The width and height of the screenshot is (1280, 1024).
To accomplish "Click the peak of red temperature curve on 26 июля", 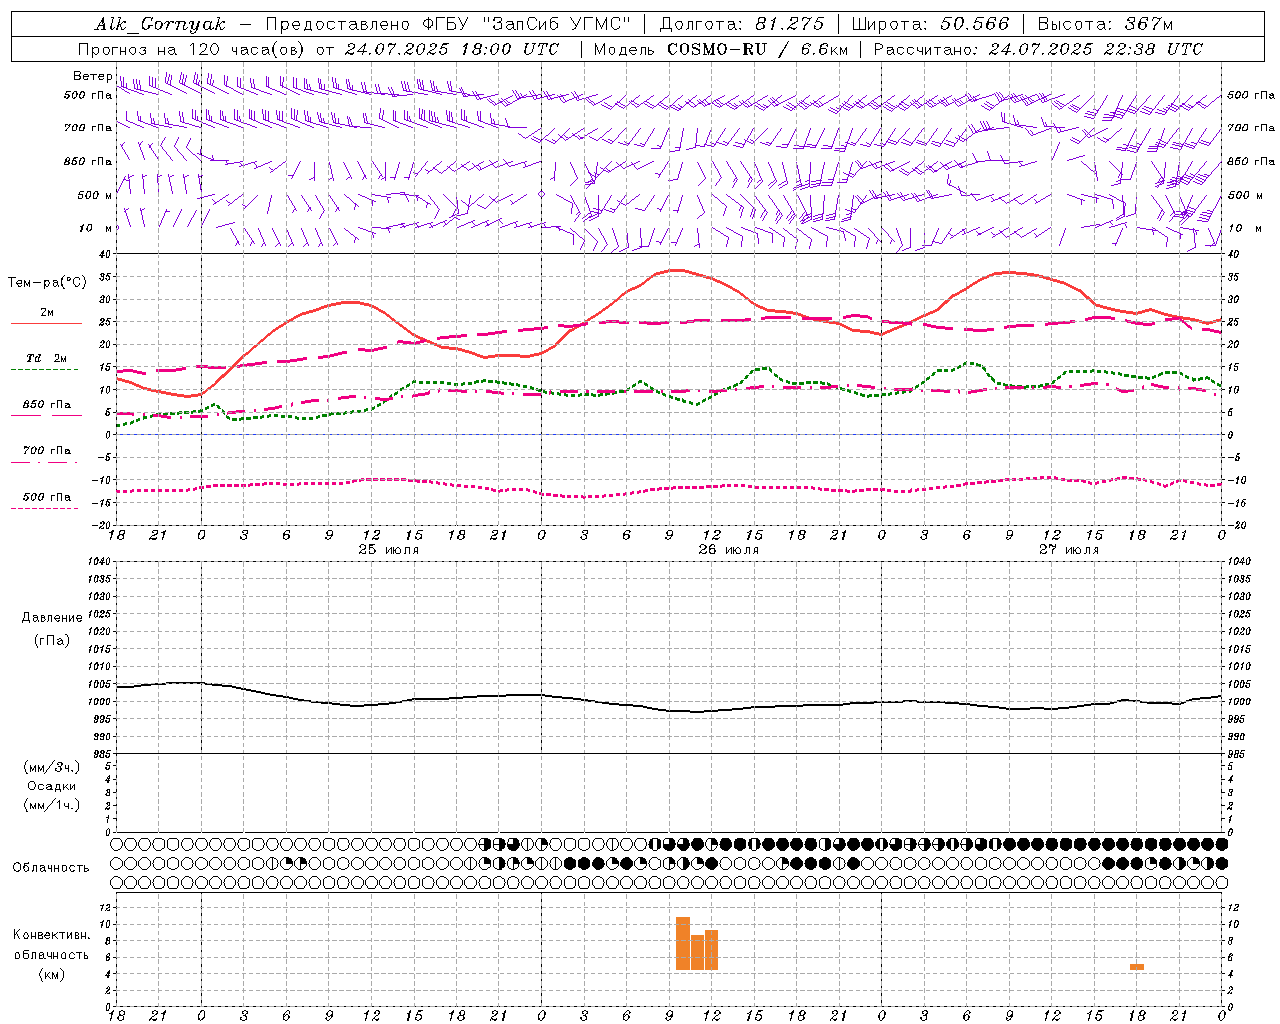I will (675, 270).
